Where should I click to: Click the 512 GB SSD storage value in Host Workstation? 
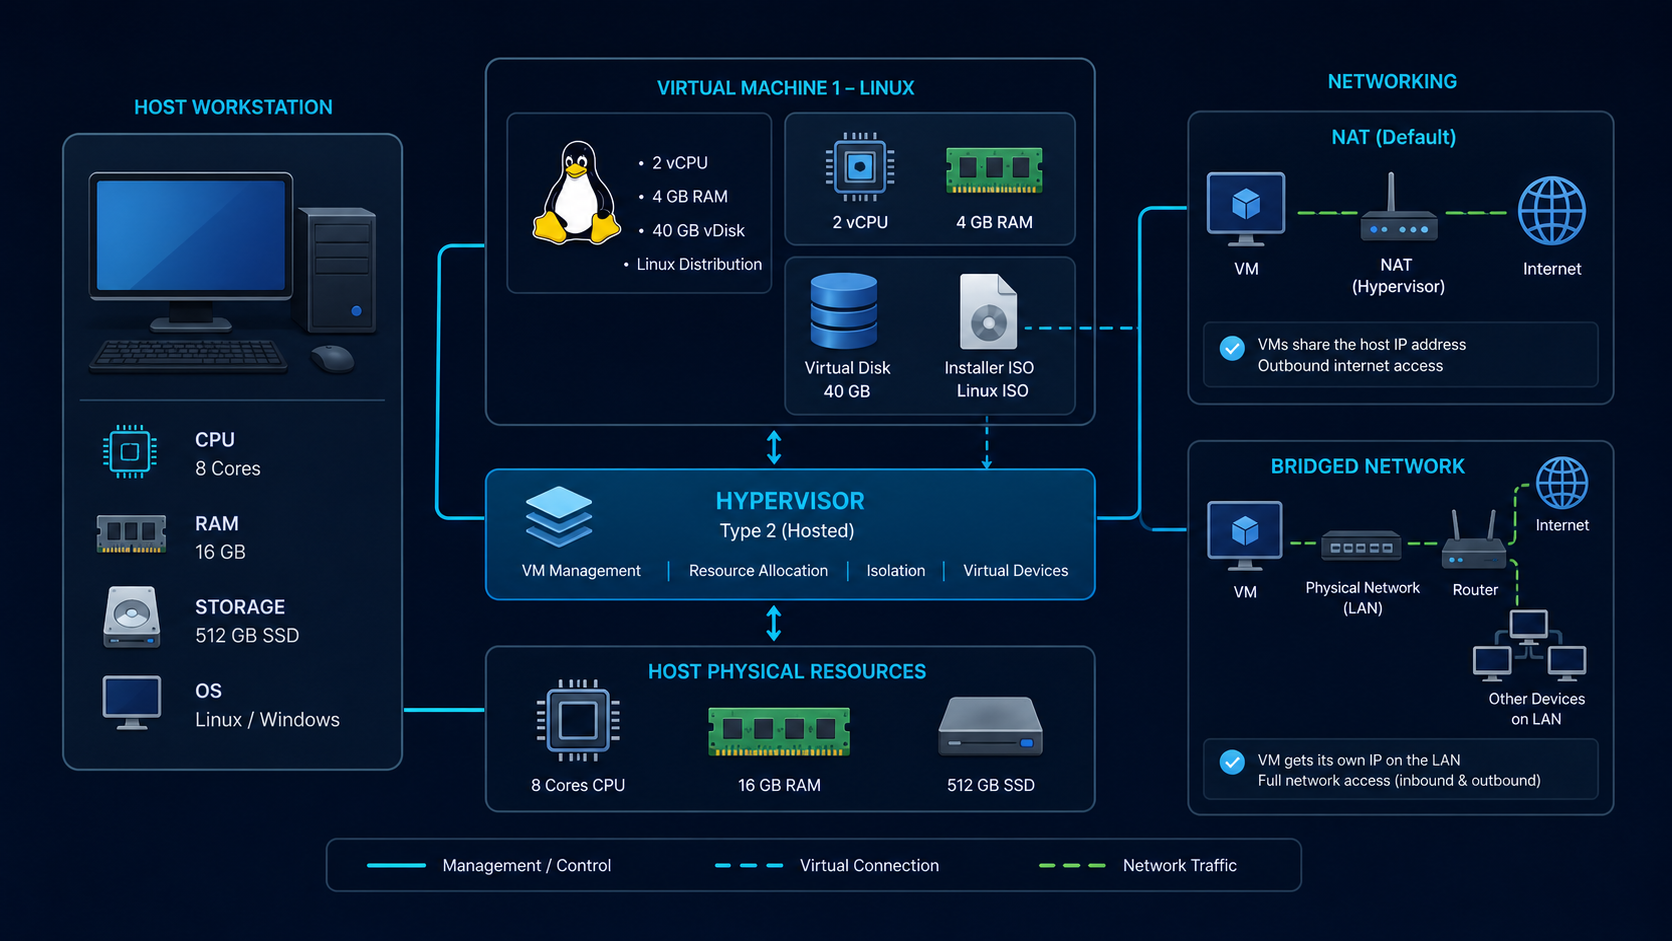pyautogui.click(x=247, y=636)
